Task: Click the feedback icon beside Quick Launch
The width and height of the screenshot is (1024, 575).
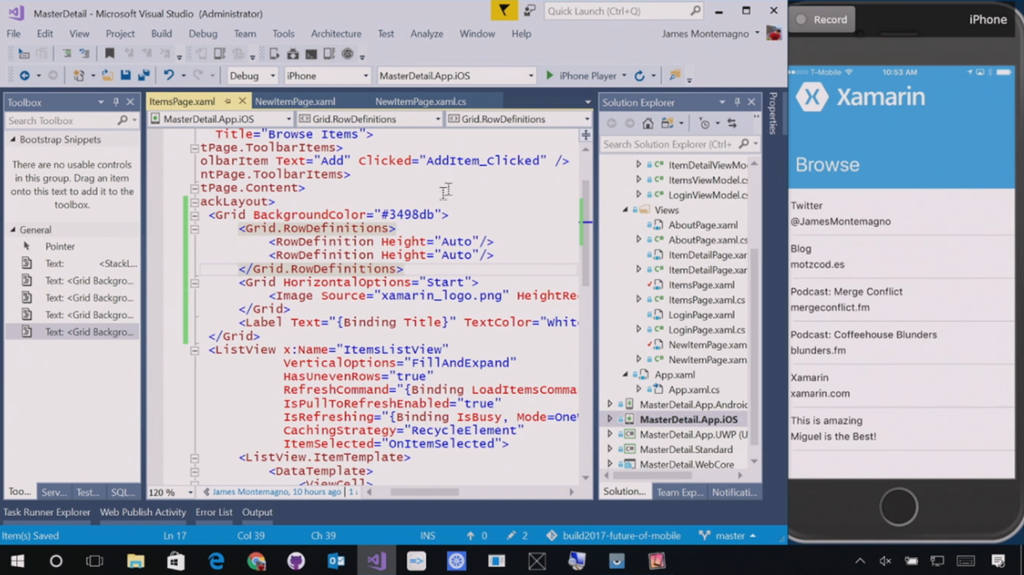Action: tap(530, 10)
